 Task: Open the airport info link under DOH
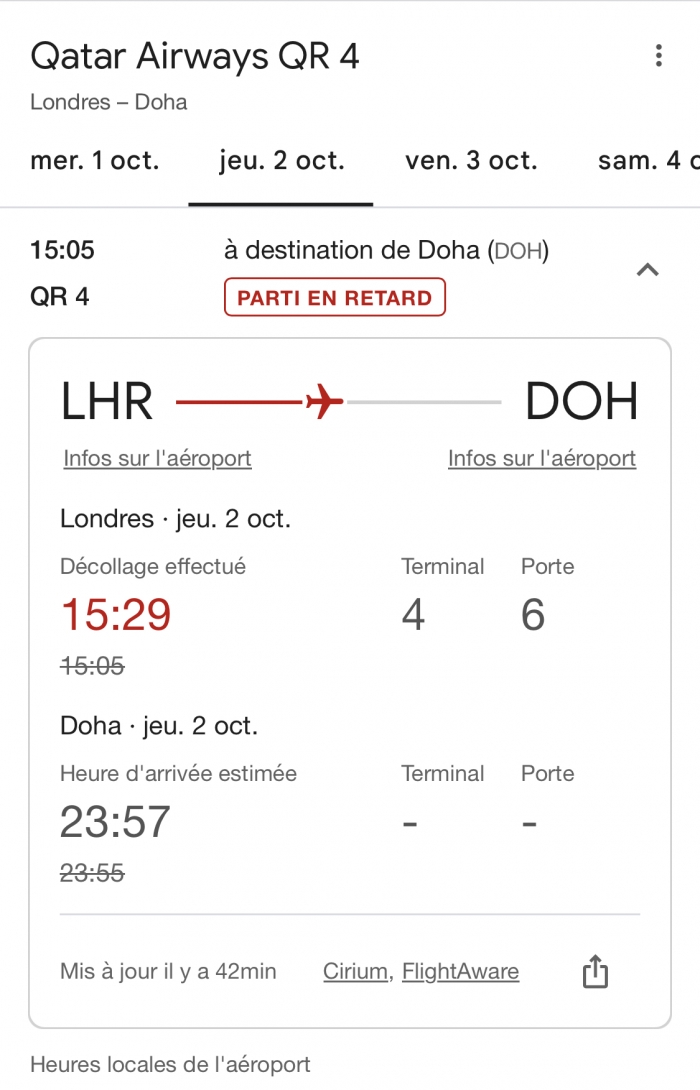click(x=542, y=458)
